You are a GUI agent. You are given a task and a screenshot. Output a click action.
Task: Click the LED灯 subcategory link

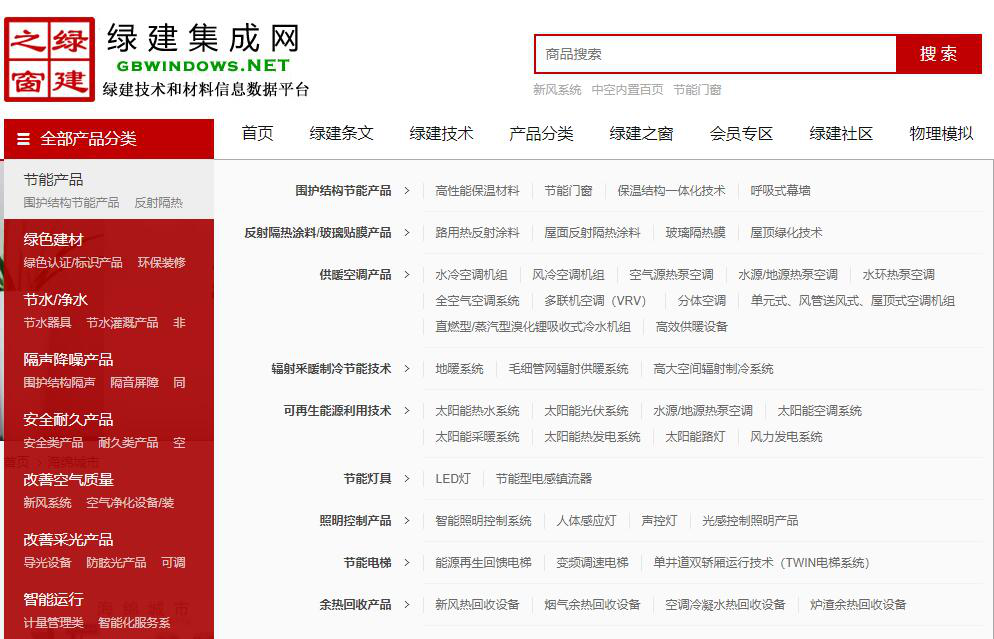[452, 478]
